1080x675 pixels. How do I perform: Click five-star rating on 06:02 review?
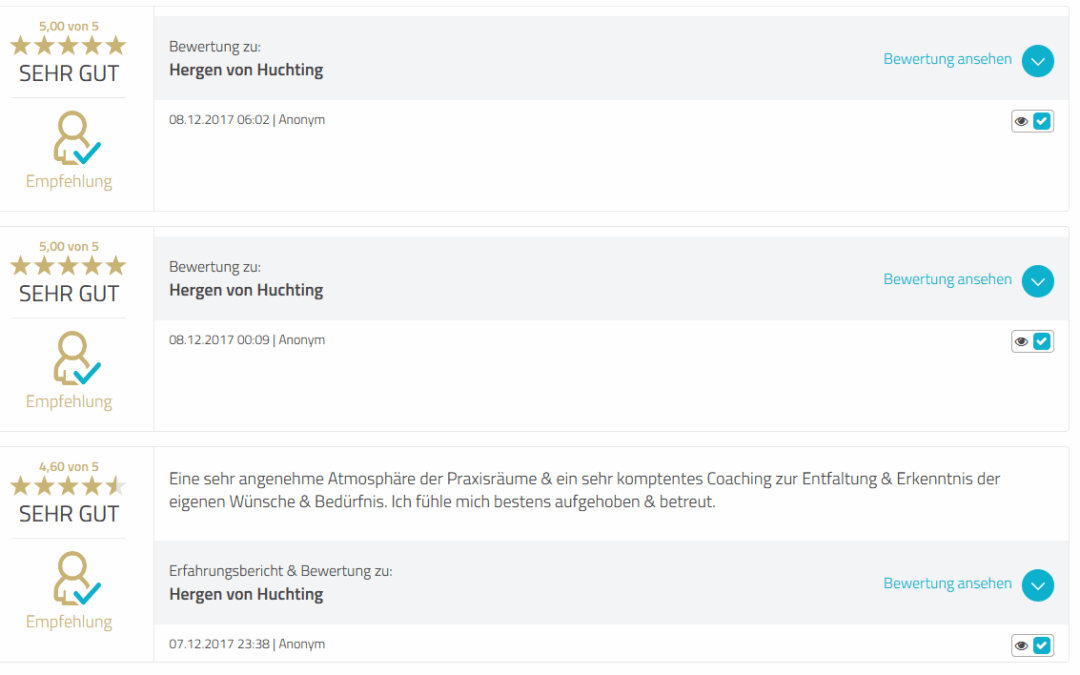(68, 45)
